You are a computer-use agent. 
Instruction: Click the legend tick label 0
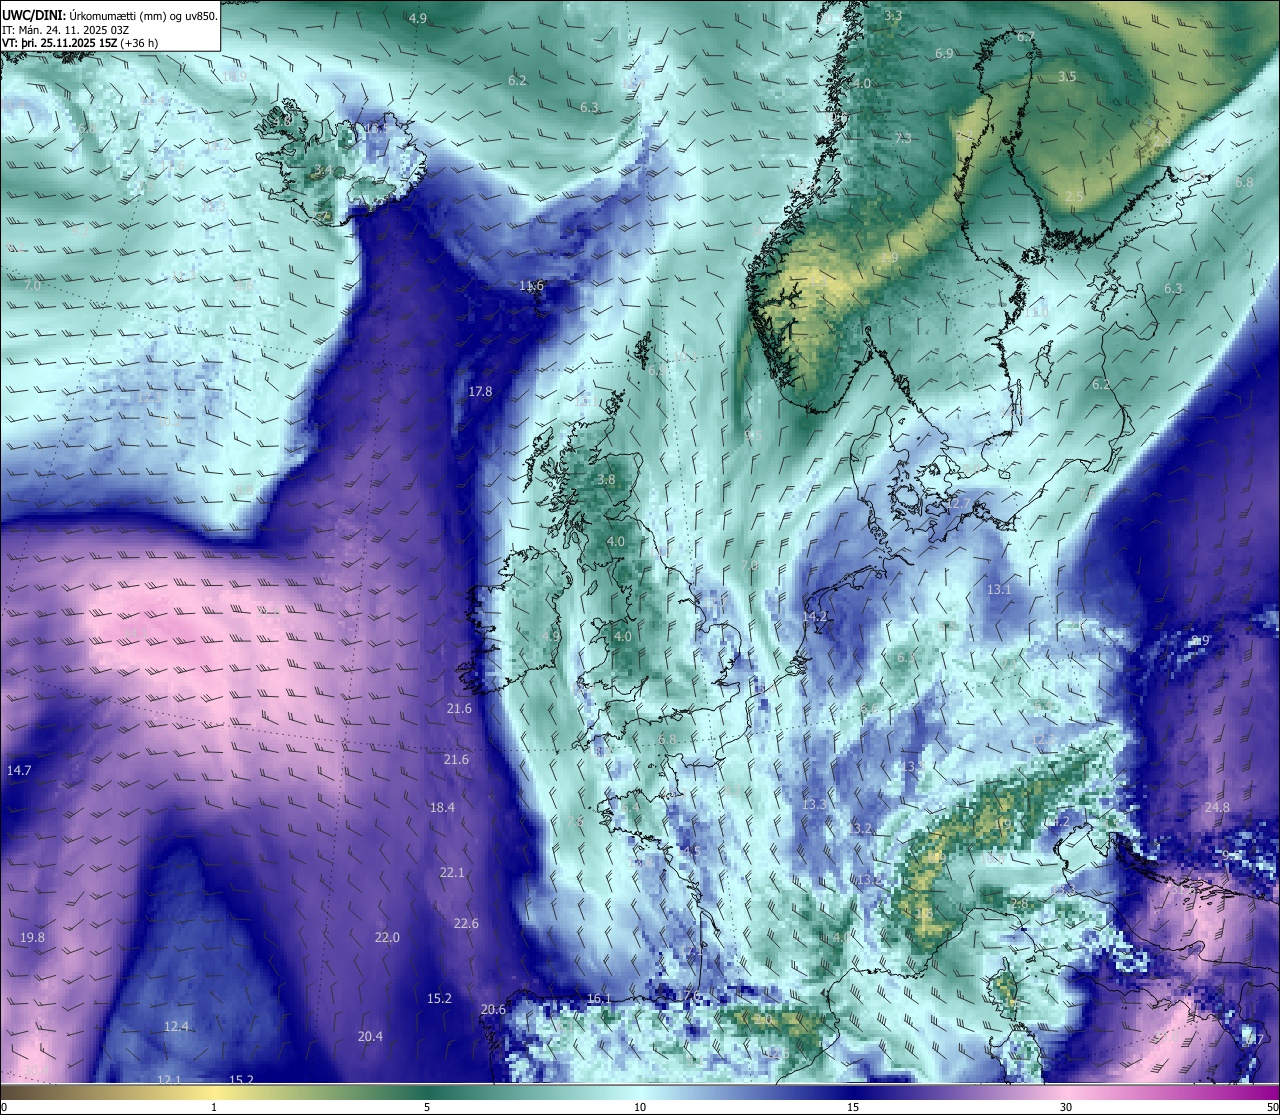(4, 1107)
